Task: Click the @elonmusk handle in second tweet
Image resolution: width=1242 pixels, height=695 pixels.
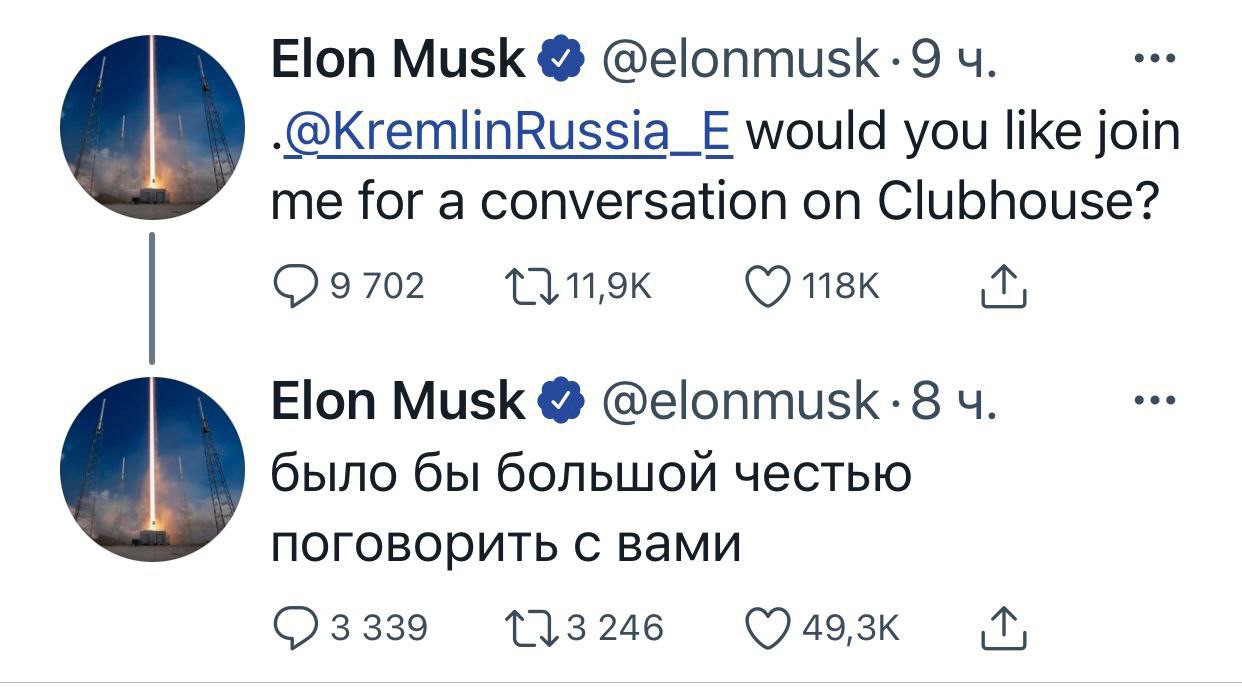Action: tap(740, 401)
